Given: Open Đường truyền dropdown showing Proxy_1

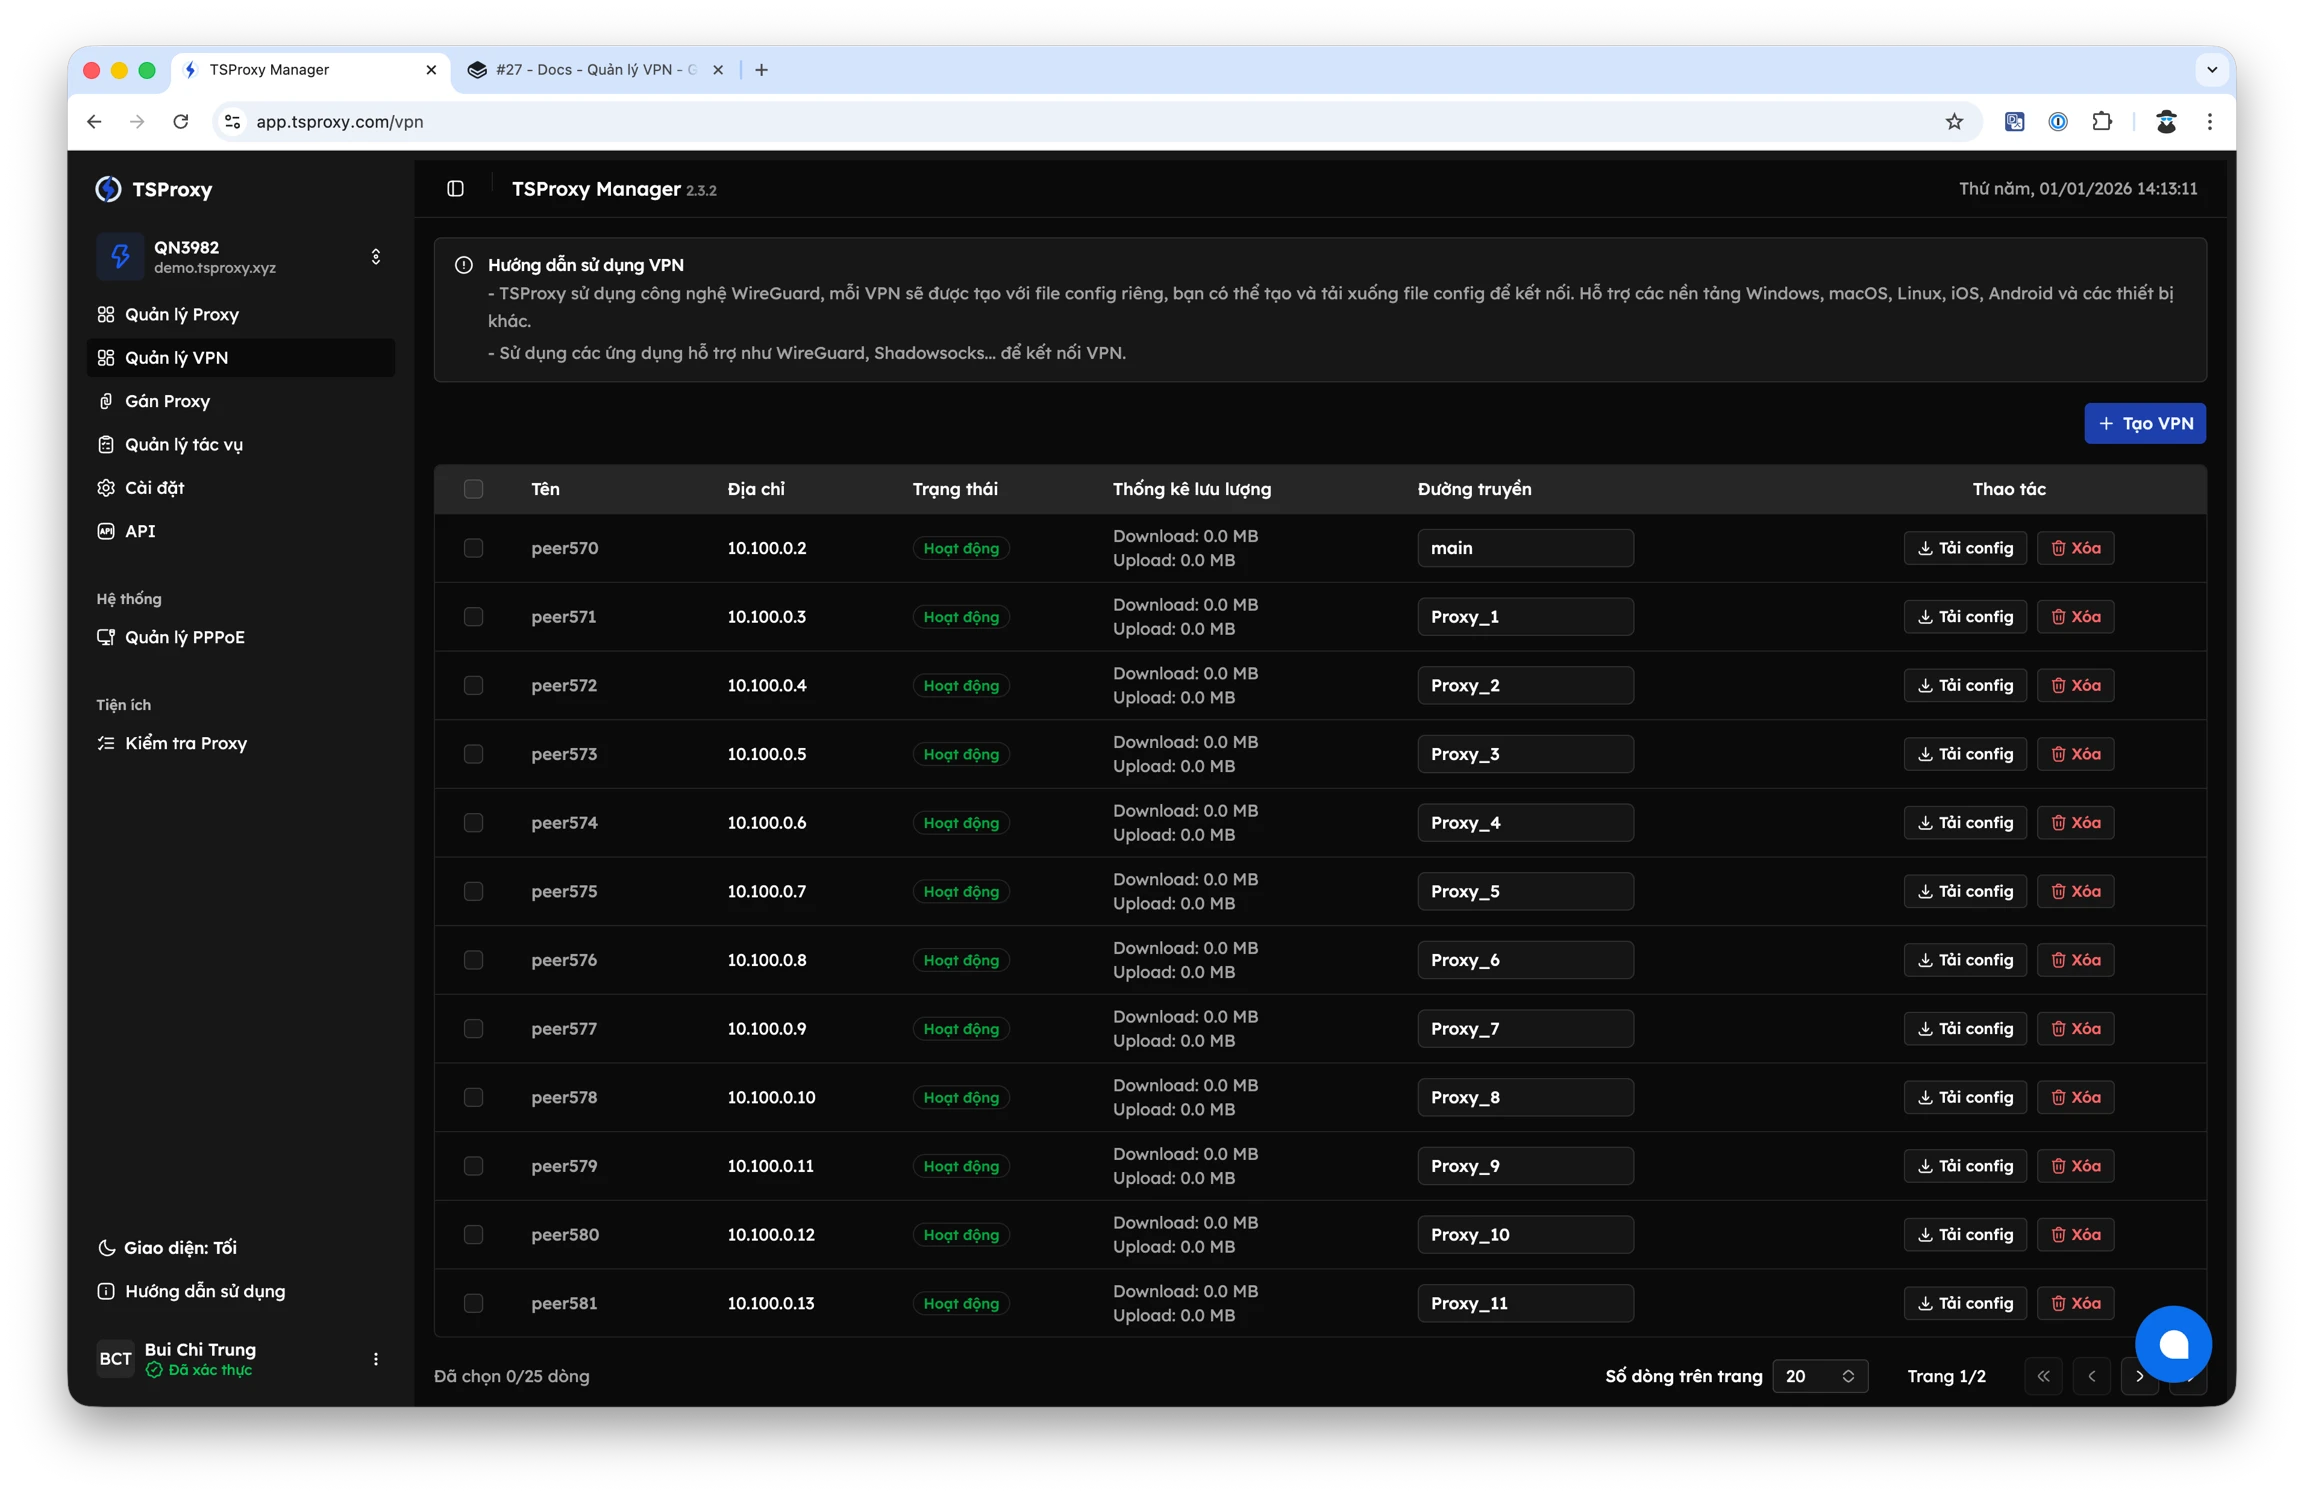Looking at the screenshot, I should (x=1525, y=616).
